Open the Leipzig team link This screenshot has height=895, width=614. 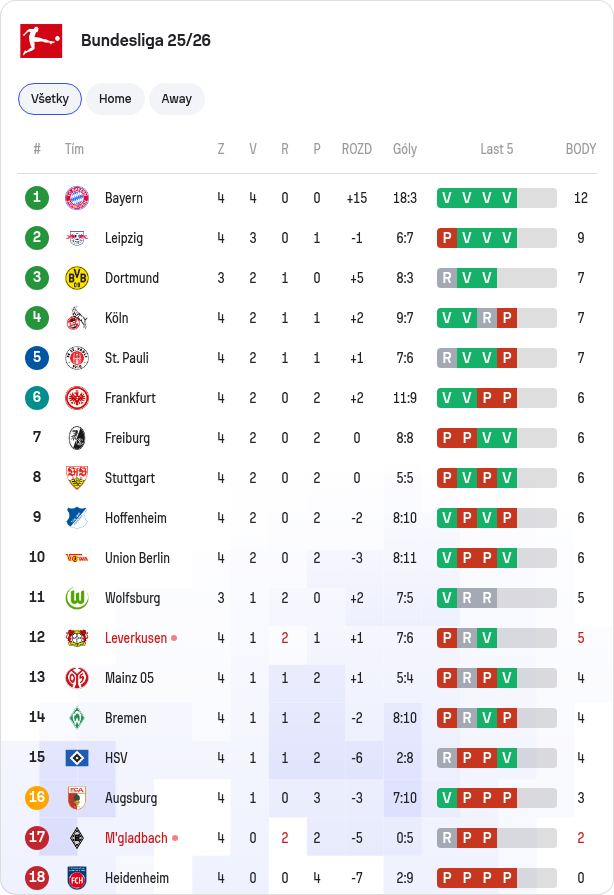[x=124, y=238]
